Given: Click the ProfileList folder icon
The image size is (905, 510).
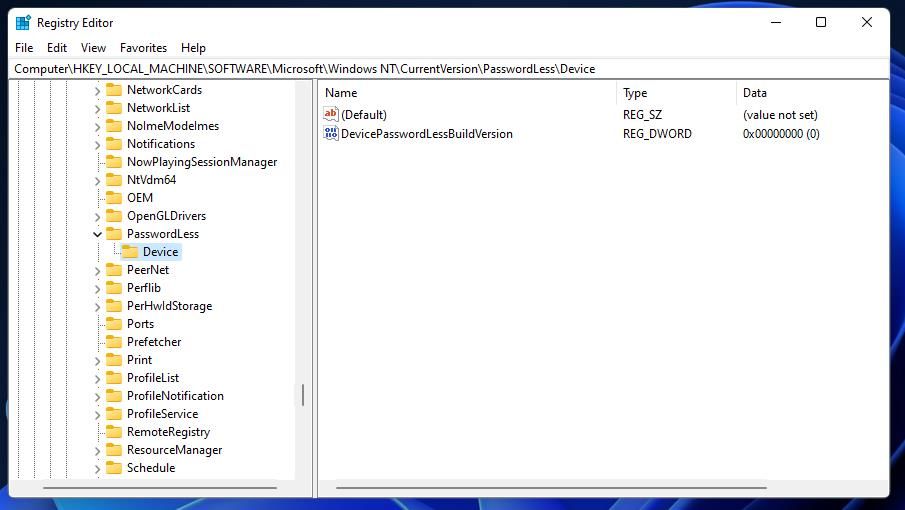Looking at the screenshot, I should point(114,377).
